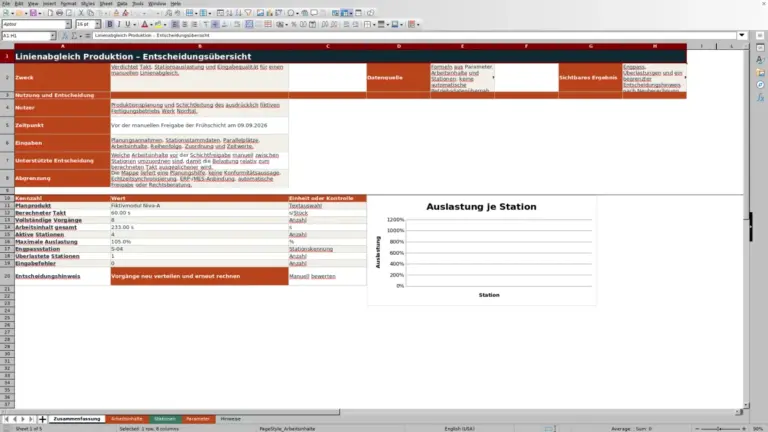Click the zoom slider in status bar
Image resolution: width=768 pixels, height=432 pixels.
[720, 429]
